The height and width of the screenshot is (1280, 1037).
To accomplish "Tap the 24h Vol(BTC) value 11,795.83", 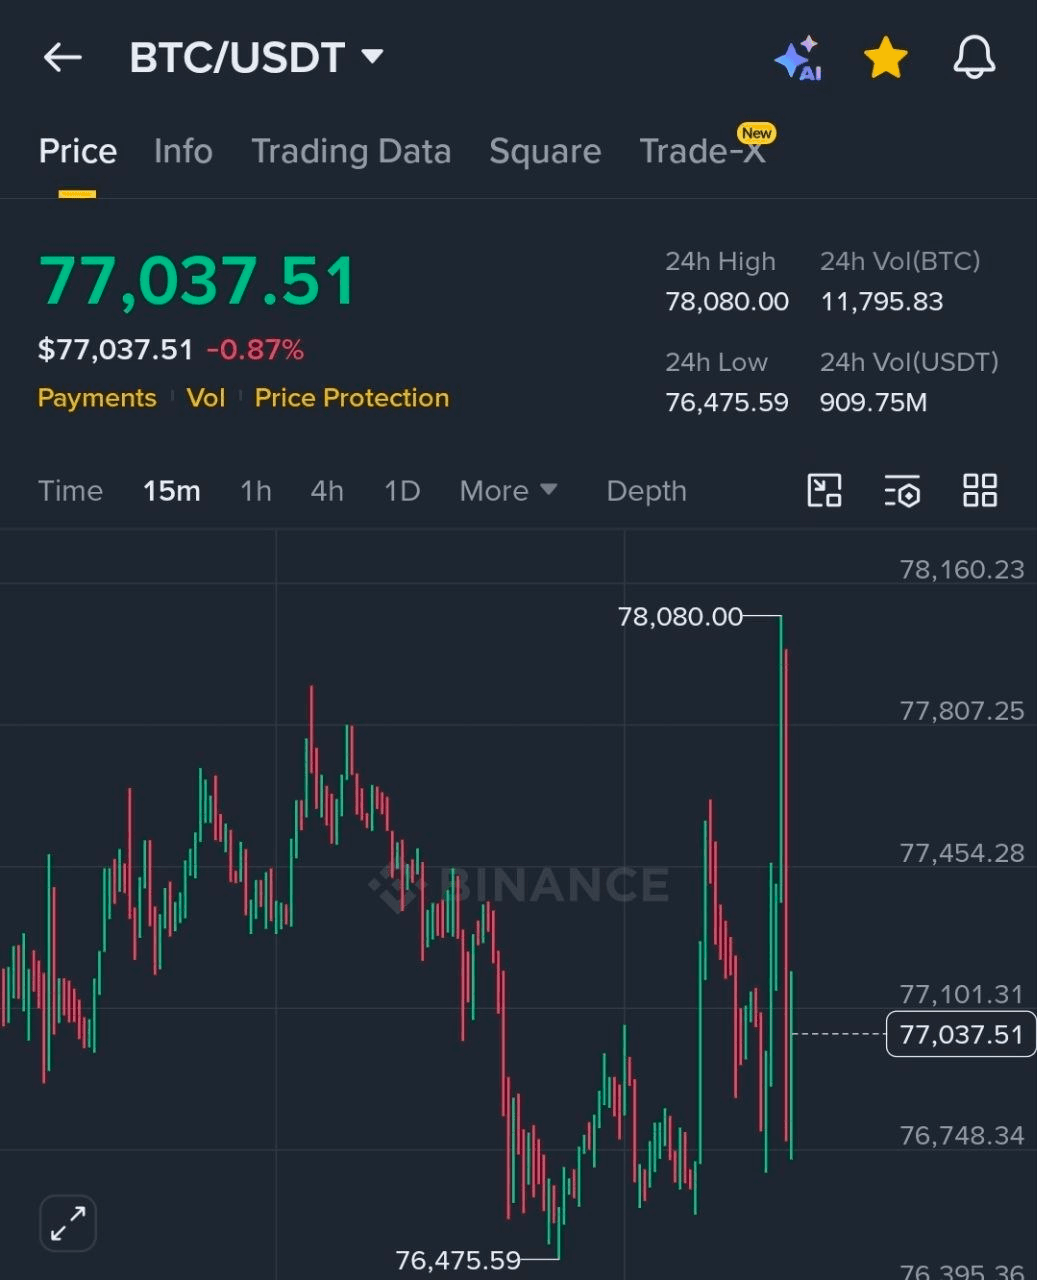I will (x=882, y=302).
